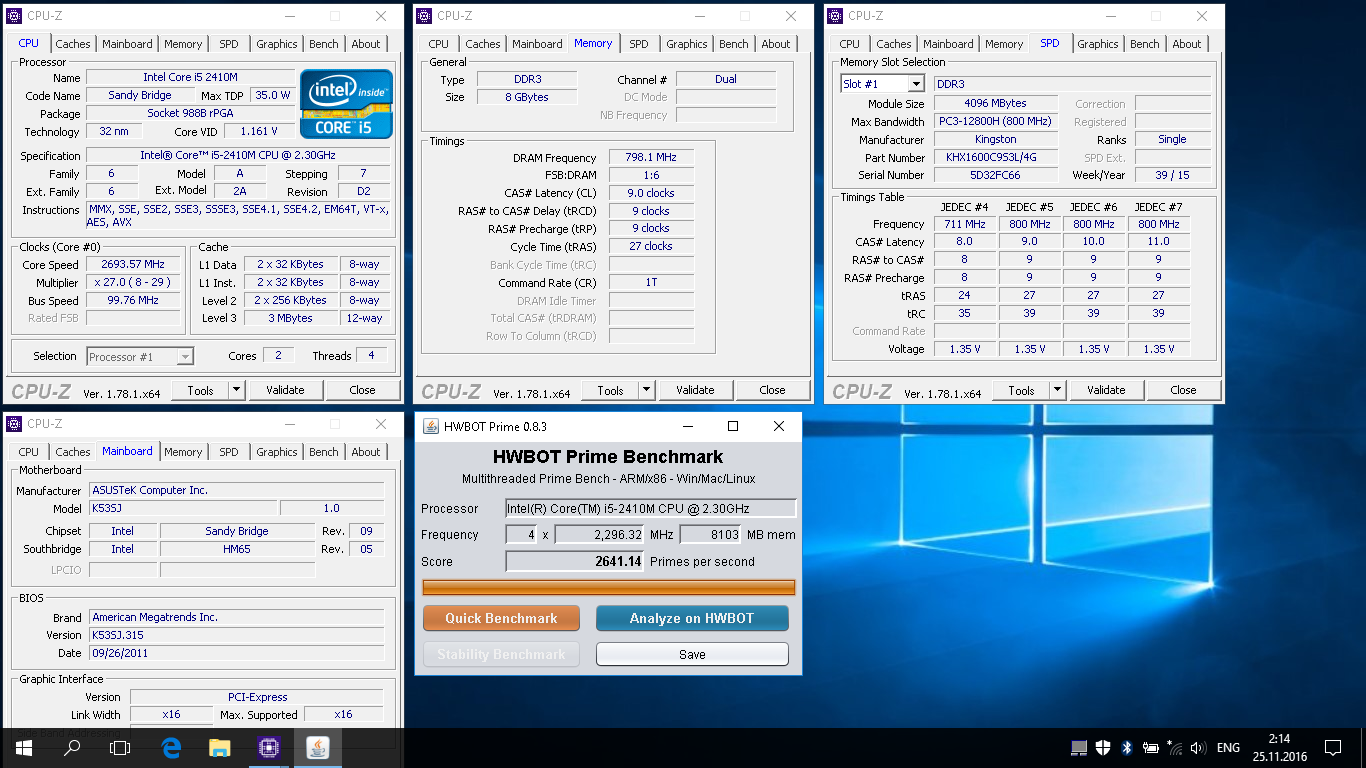Click the Score field showing 2641.14
The image size is (1366, 768).
coord(575,561)
